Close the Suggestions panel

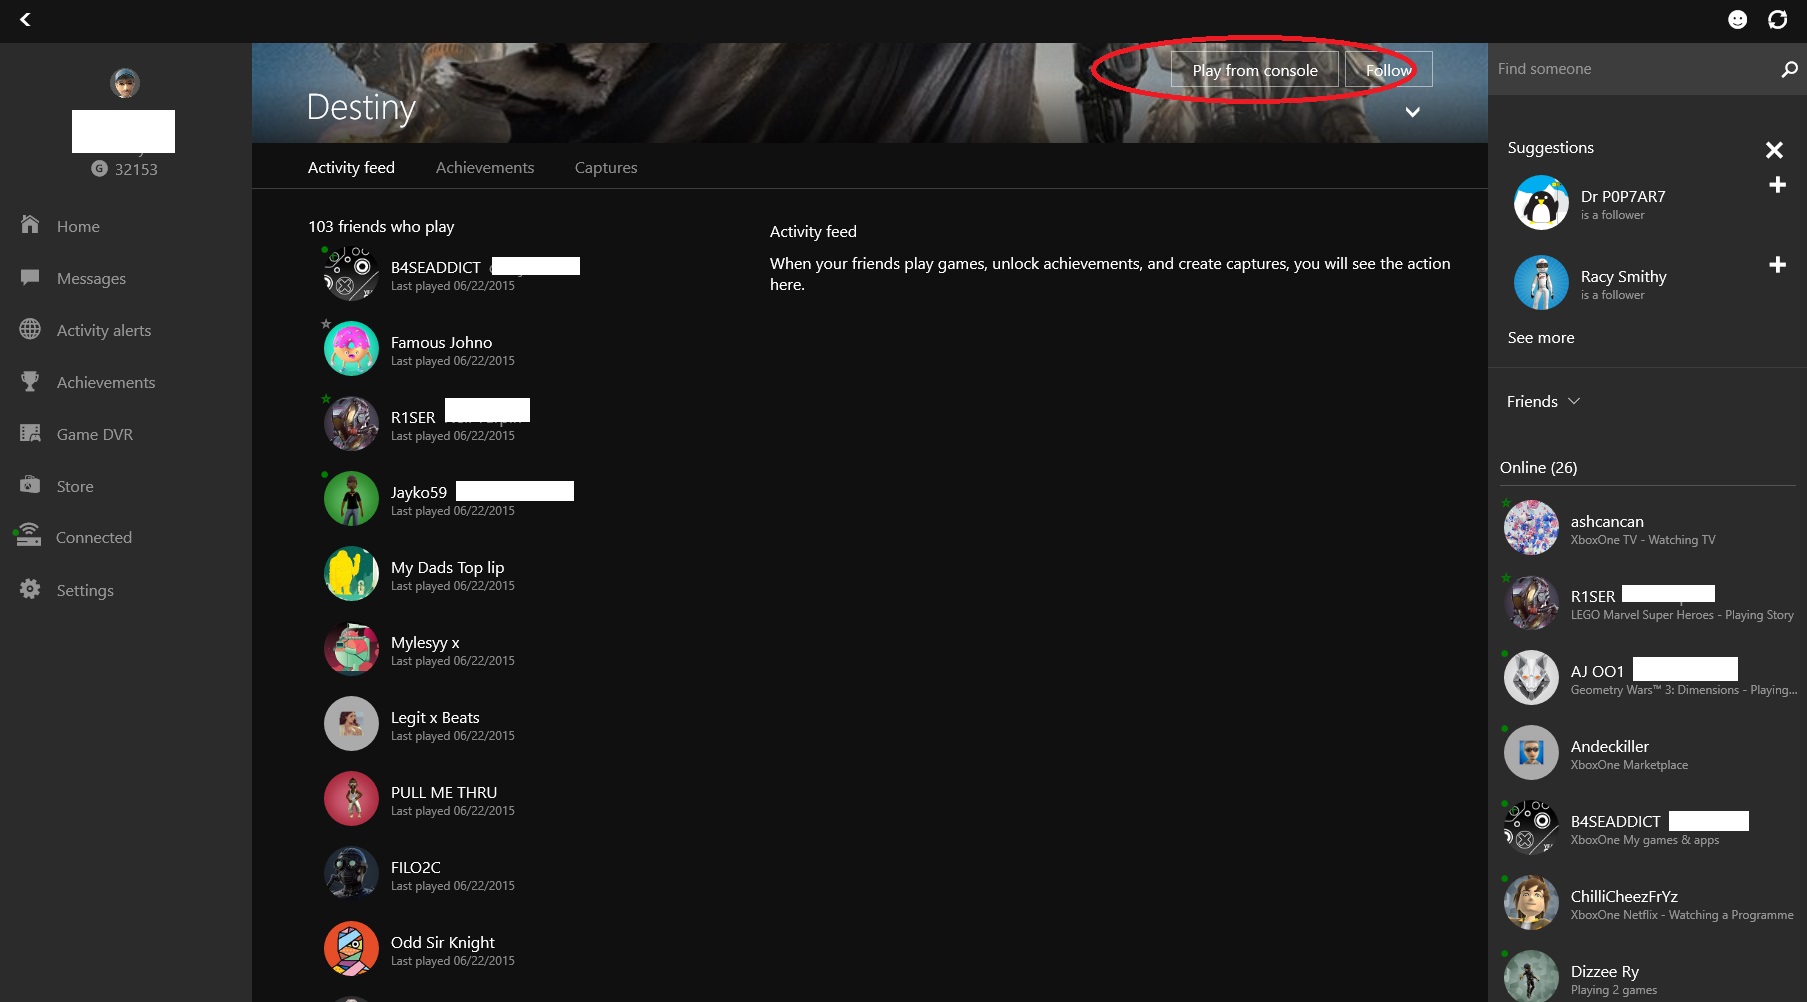(x=1774, y=150)
